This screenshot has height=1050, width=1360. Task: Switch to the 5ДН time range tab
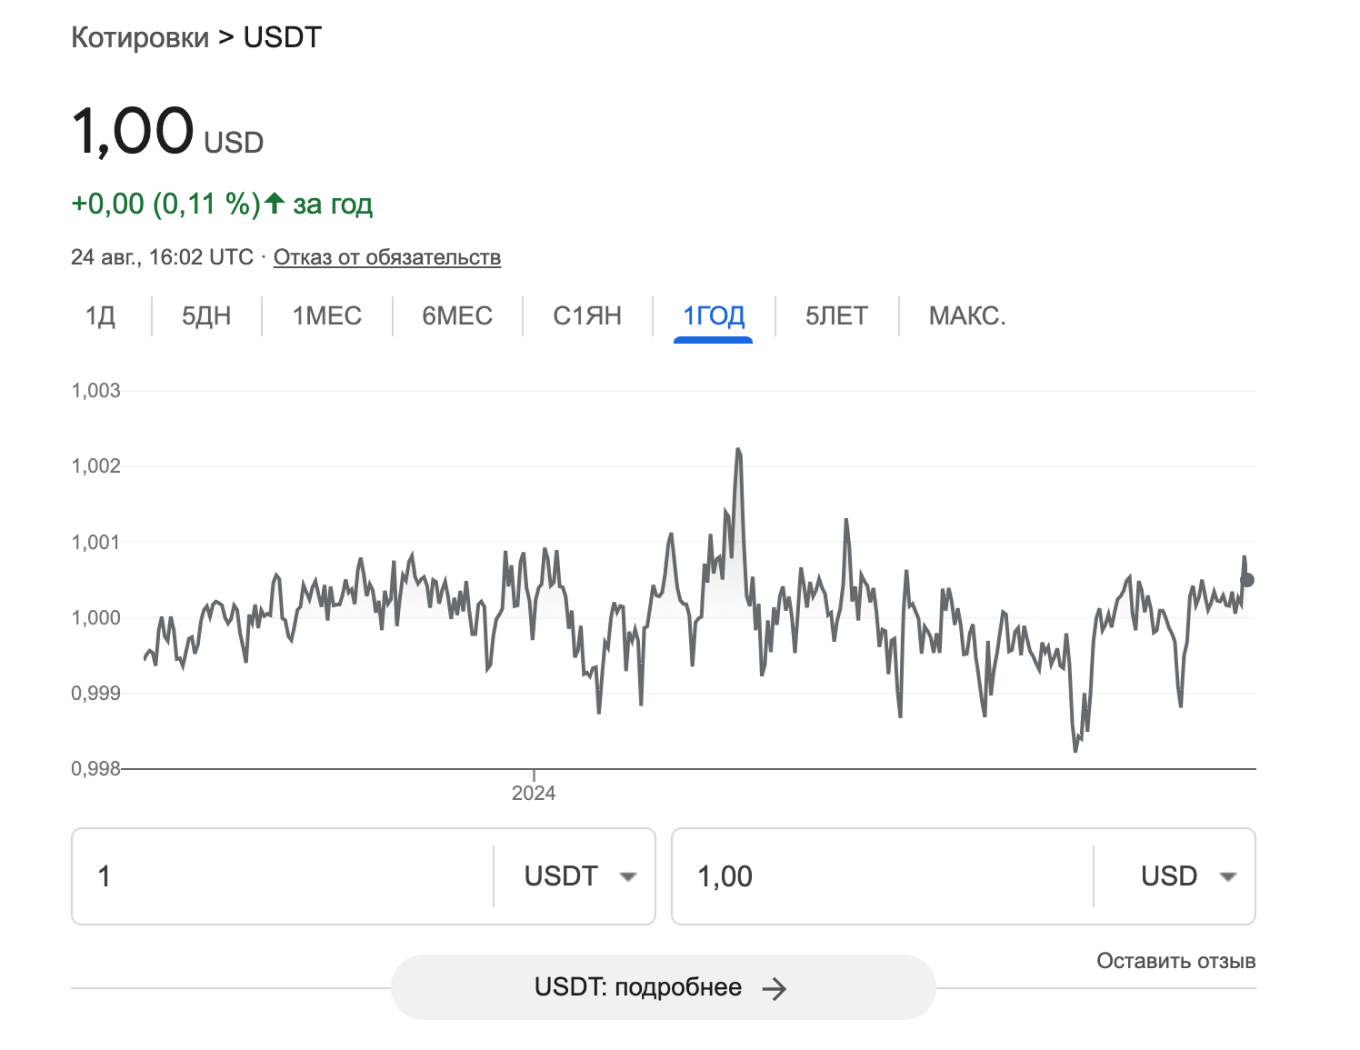pos(205,316)
